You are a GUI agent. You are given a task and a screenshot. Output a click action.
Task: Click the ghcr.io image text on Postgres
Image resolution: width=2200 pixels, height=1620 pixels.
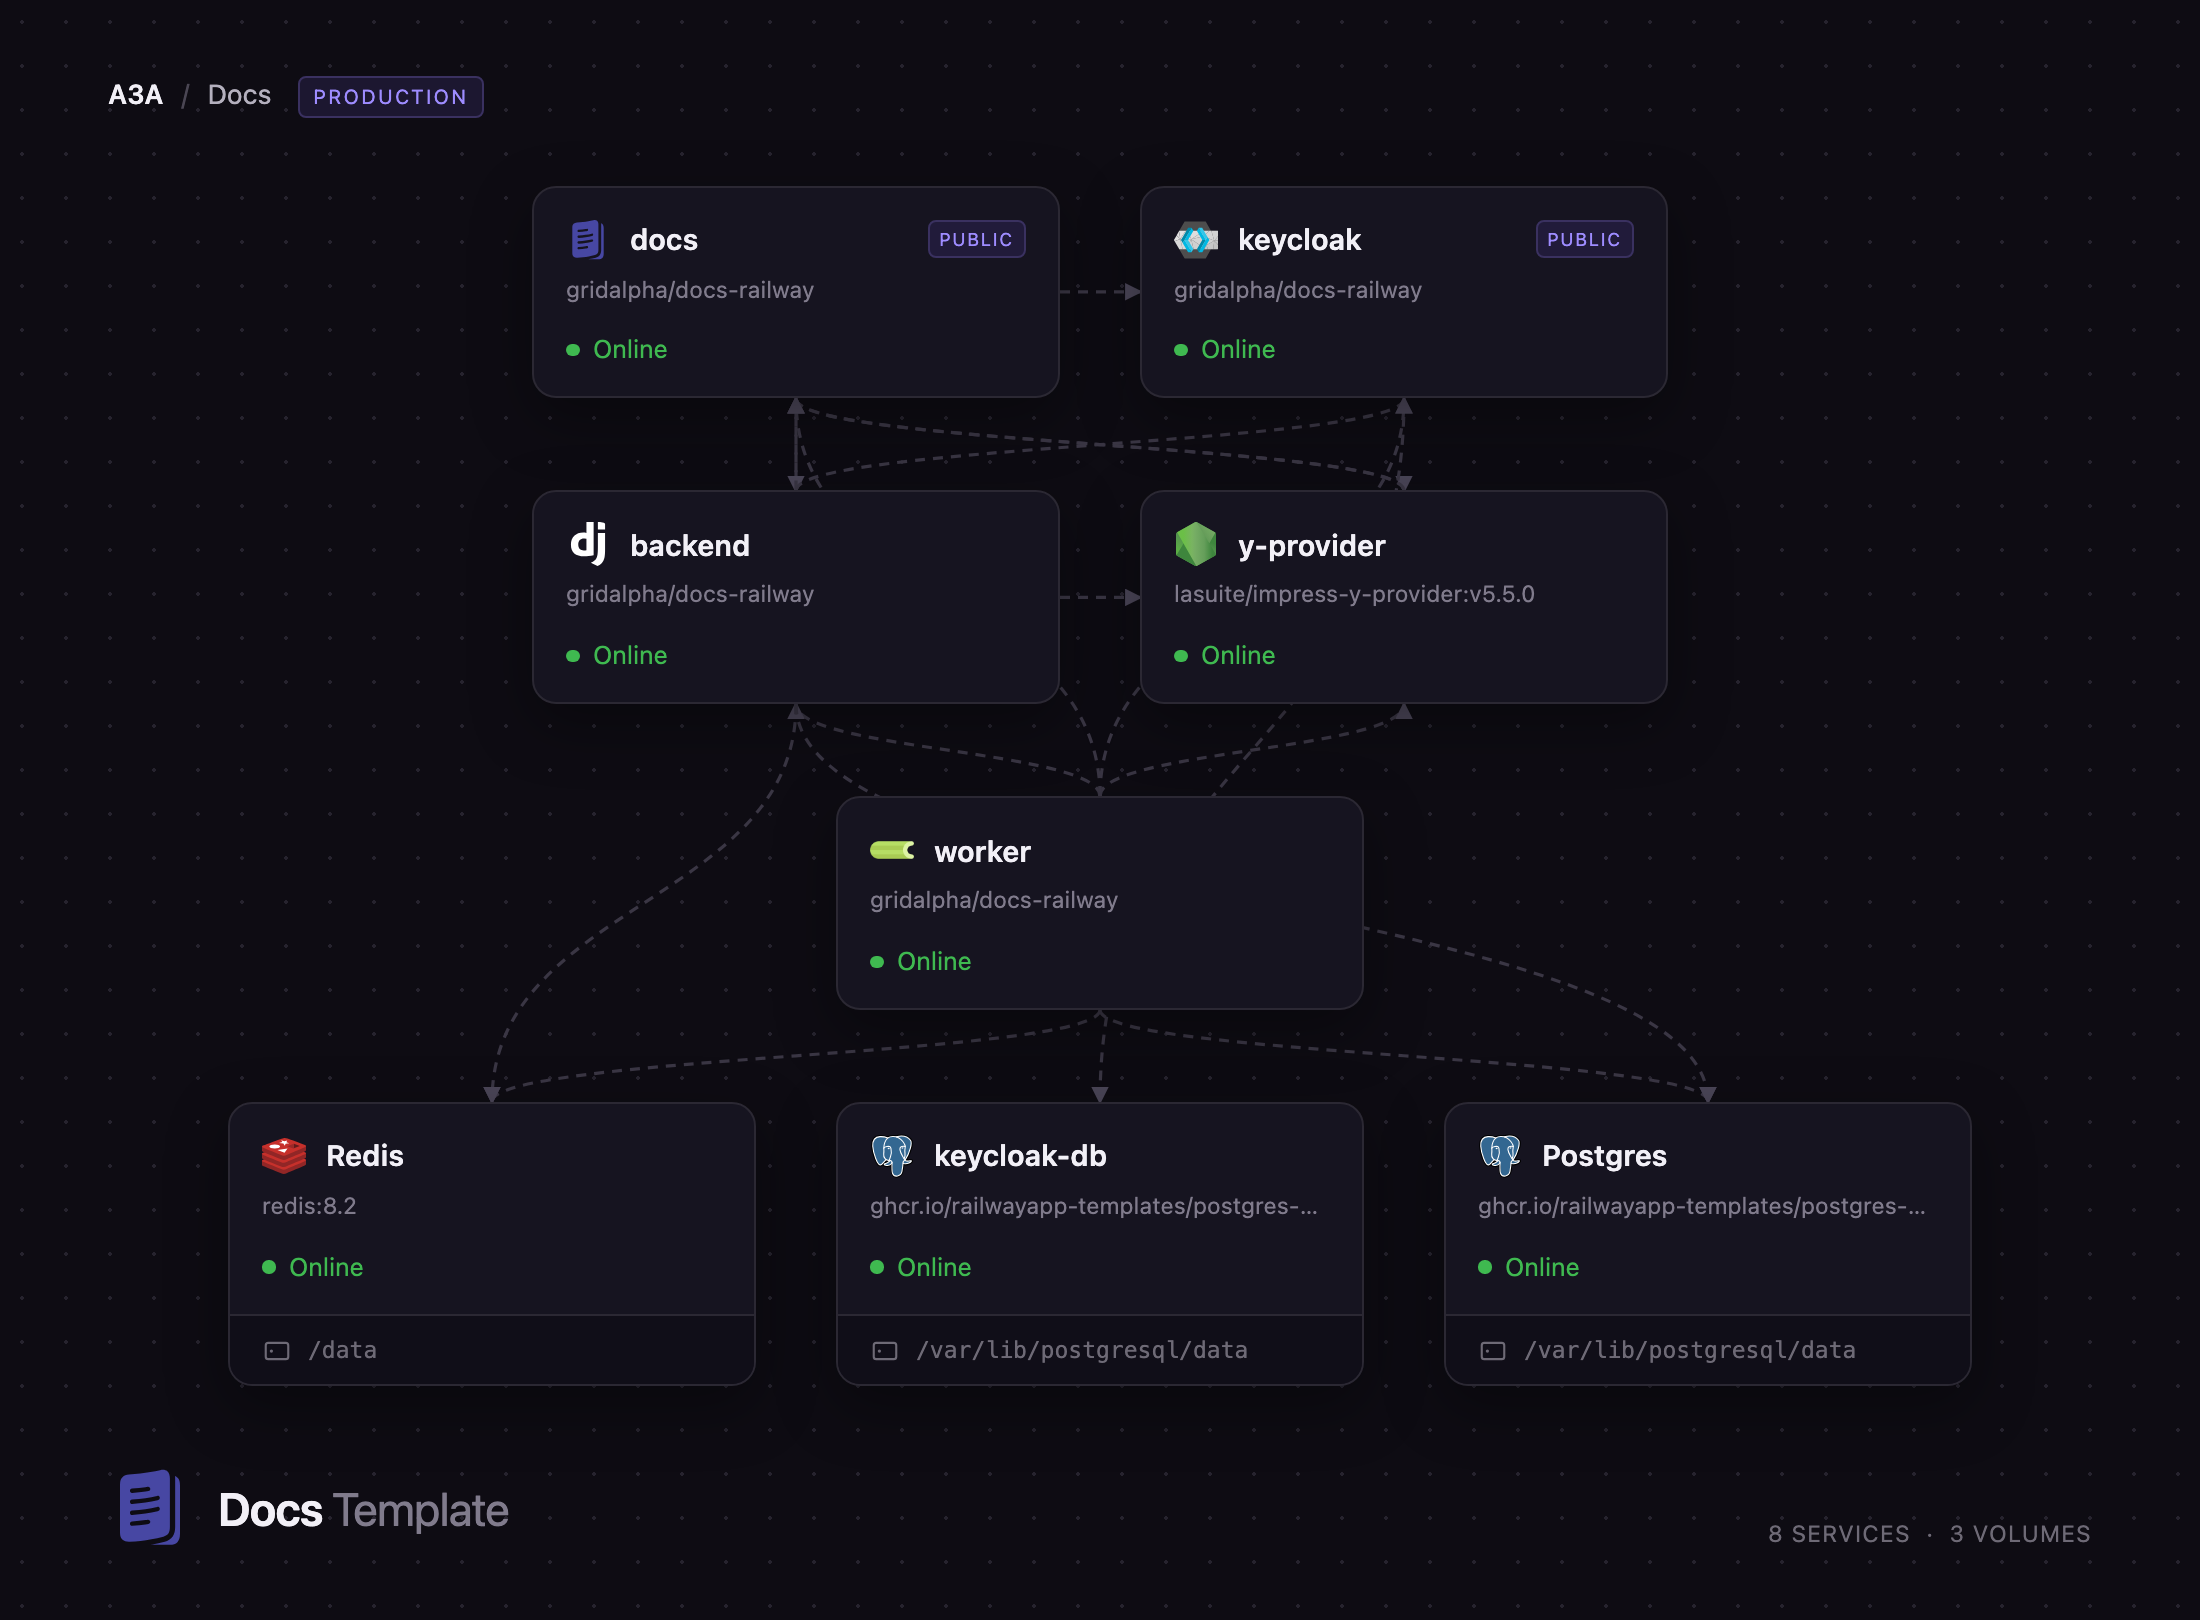click(x=1702, y=1206)
